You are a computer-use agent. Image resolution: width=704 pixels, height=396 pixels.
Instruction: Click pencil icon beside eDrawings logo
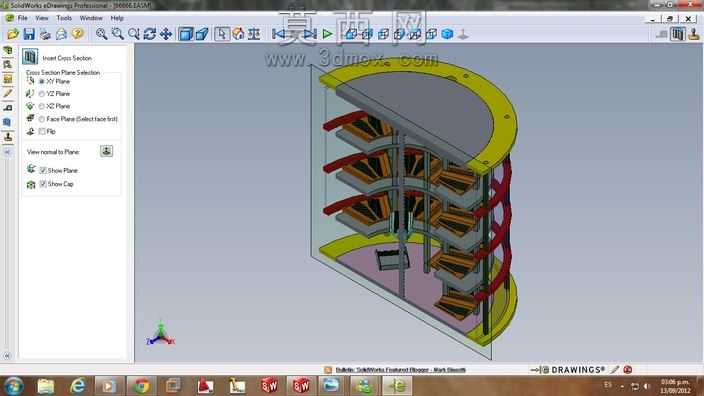click(615, 370)
